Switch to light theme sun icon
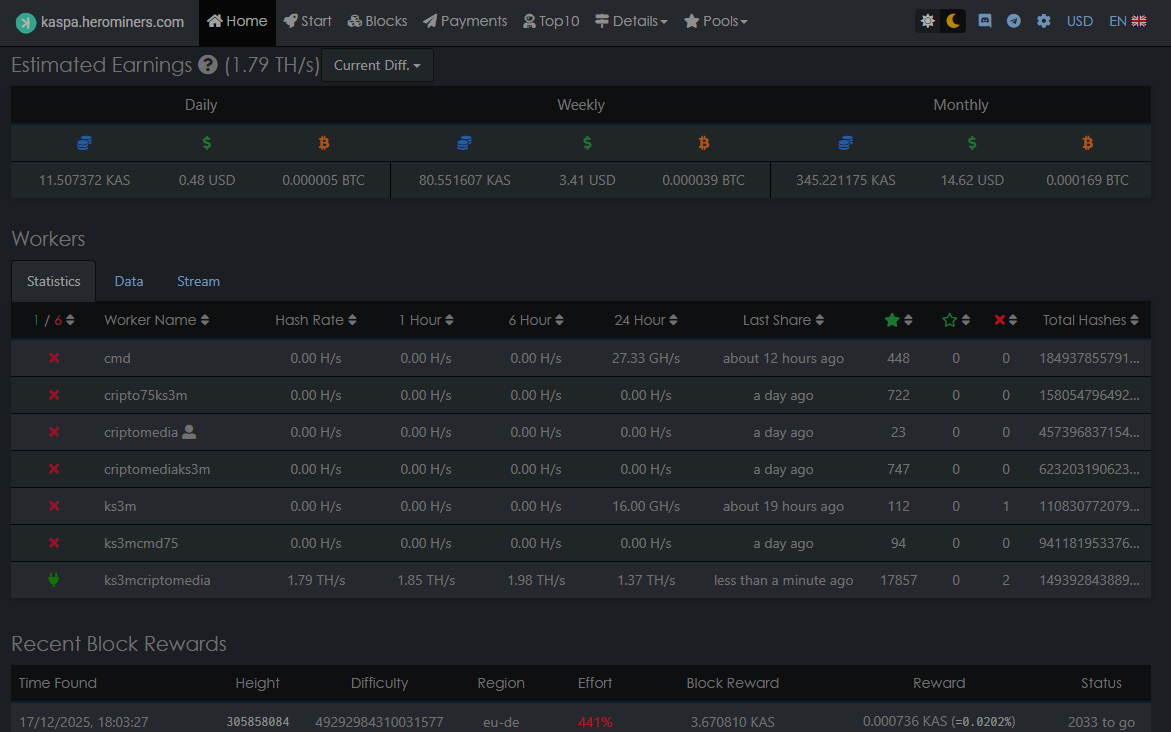1171x732 pixels. 928,21
